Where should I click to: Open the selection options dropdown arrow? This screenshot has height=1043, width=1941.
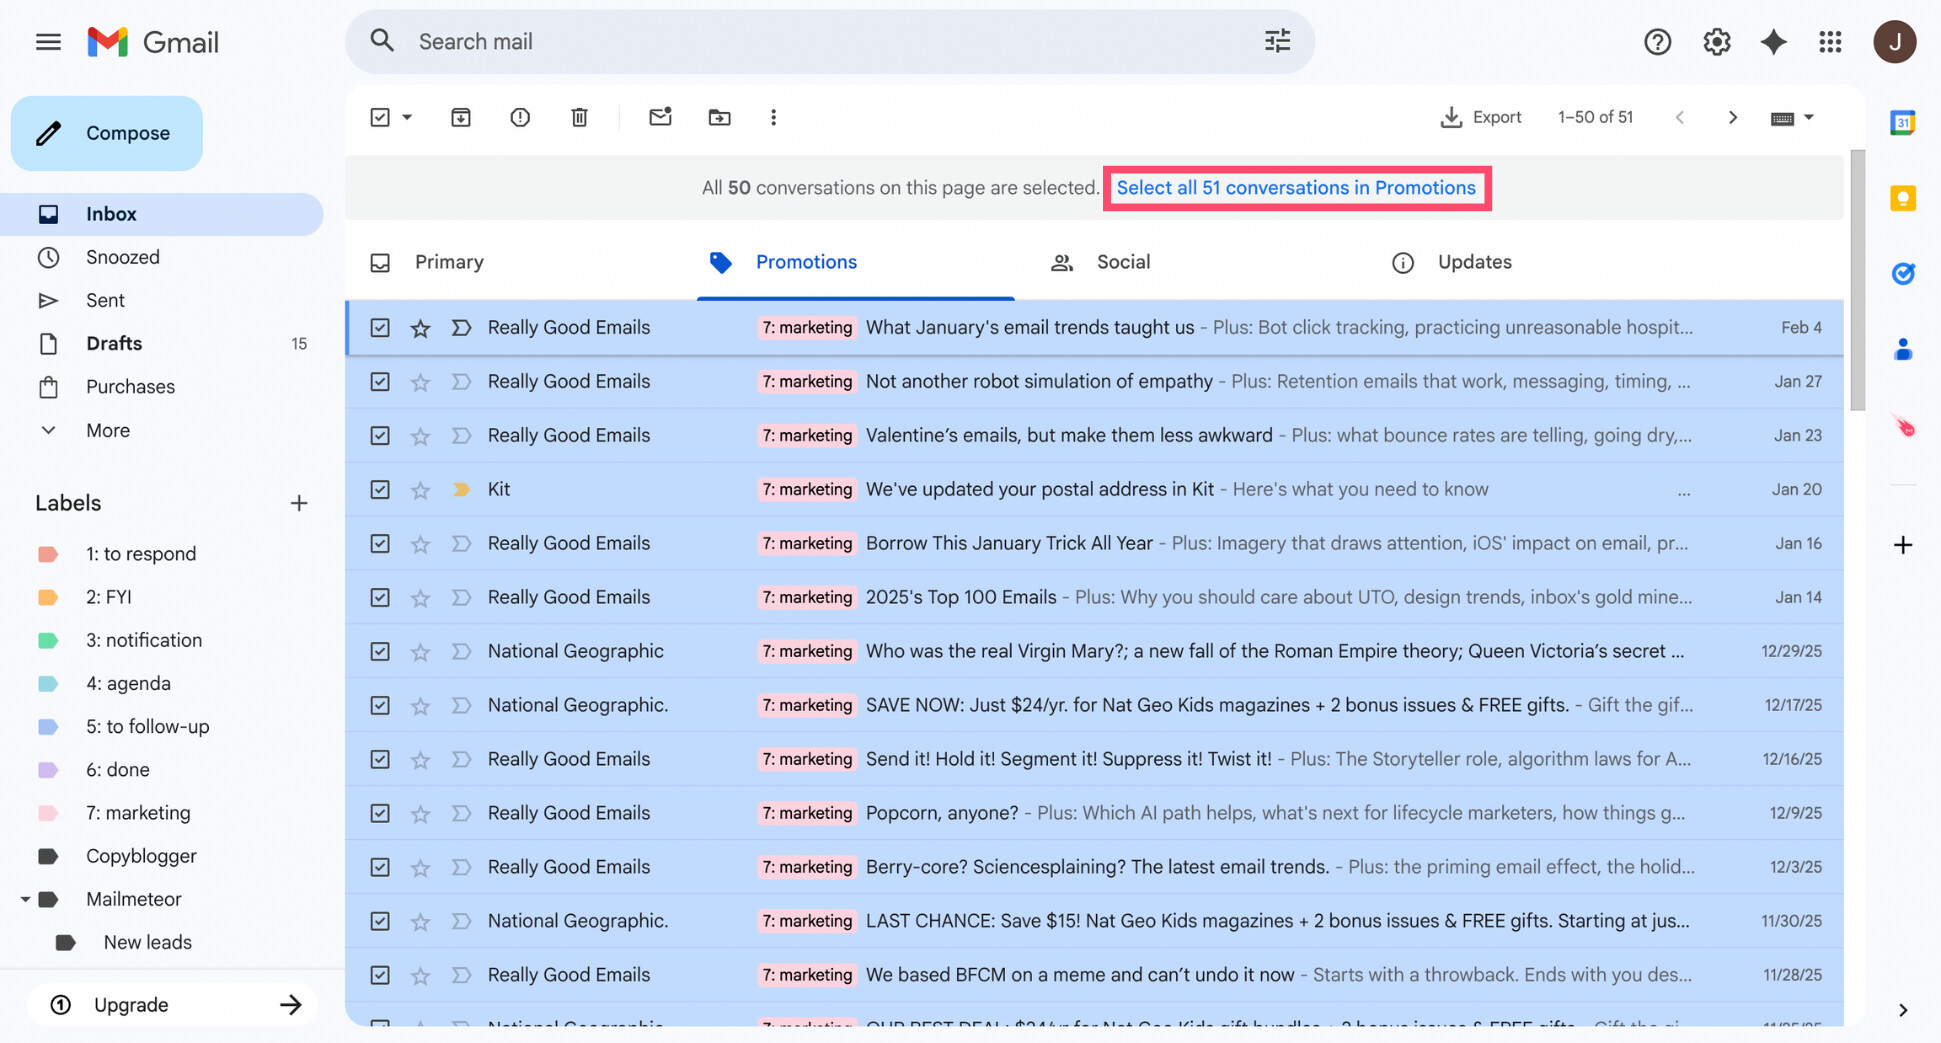click(x=407, y=117)
